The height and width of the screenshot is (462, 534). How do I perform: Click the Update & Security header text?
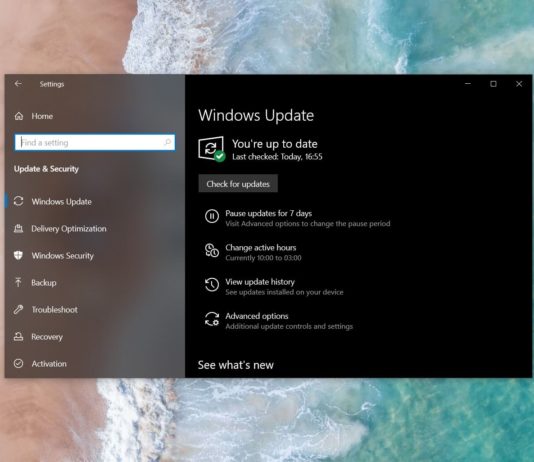(46, 169)
